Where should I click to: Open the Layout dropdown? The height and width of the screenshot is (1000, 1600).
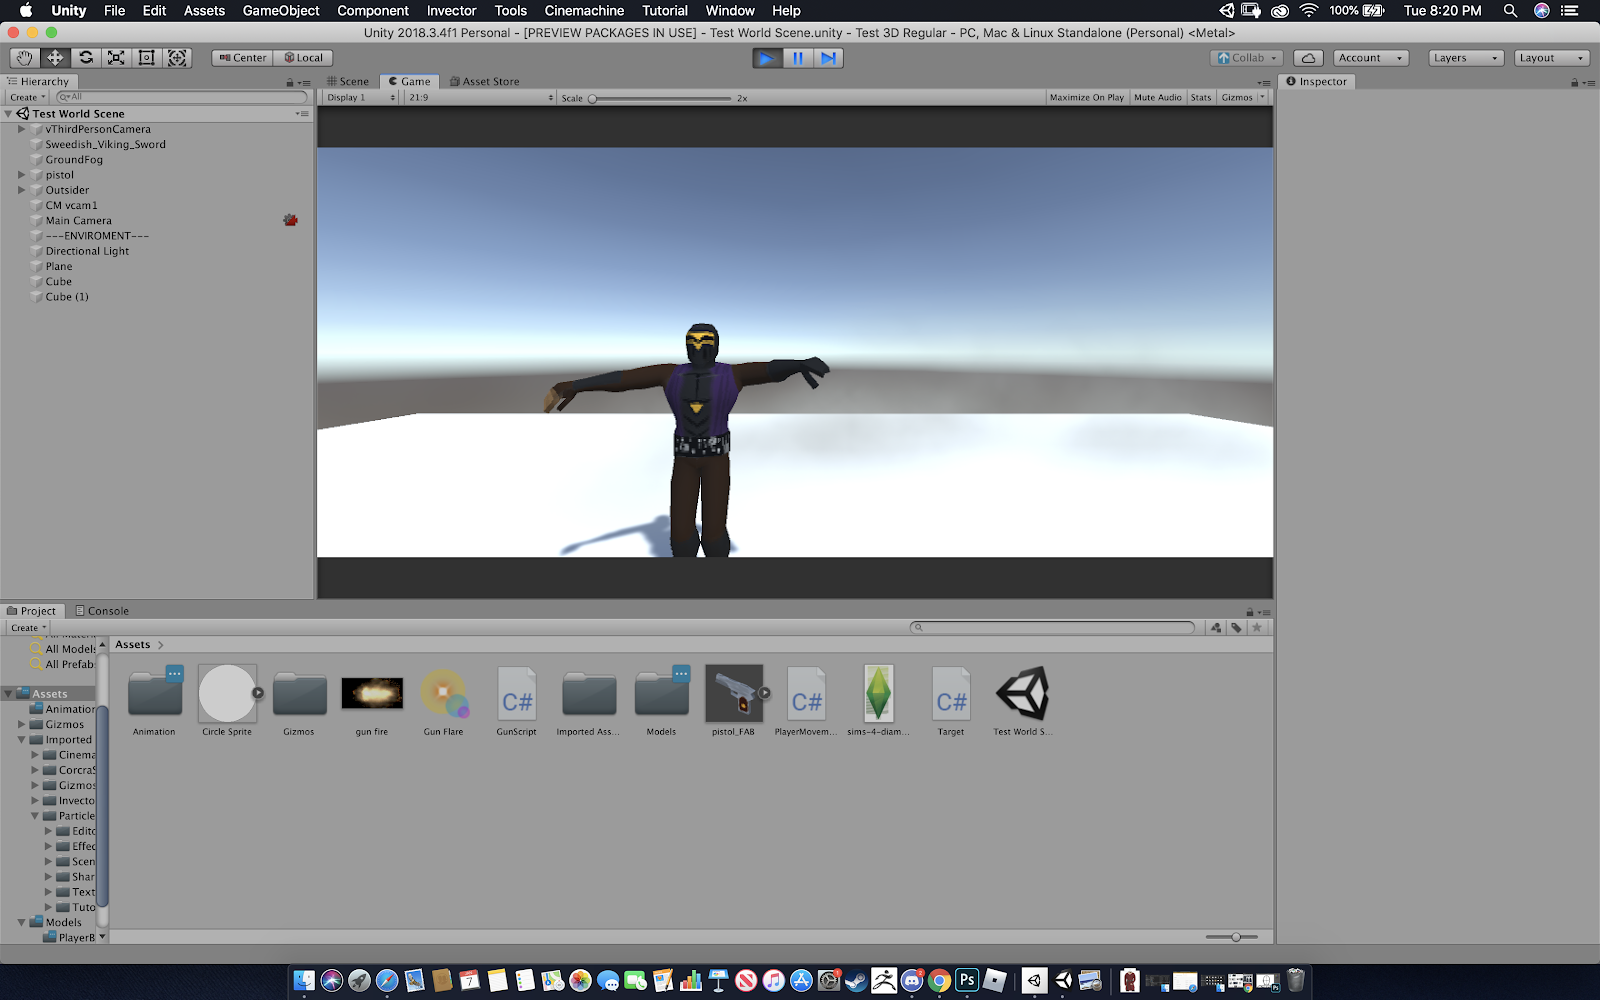(1551, 58)
